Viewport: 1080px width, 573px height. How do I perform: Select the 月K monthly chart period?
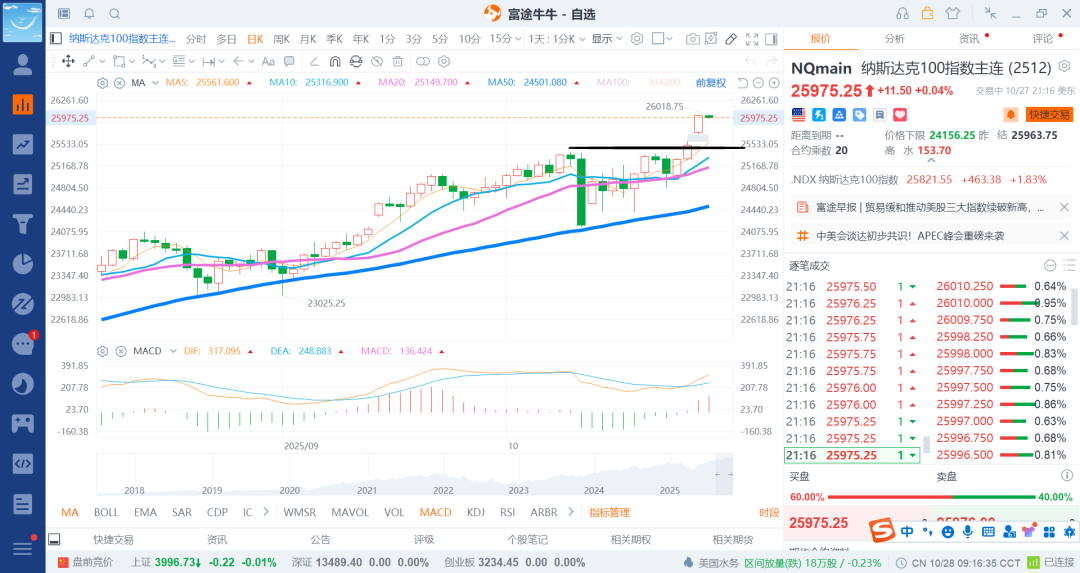[308, 39]
